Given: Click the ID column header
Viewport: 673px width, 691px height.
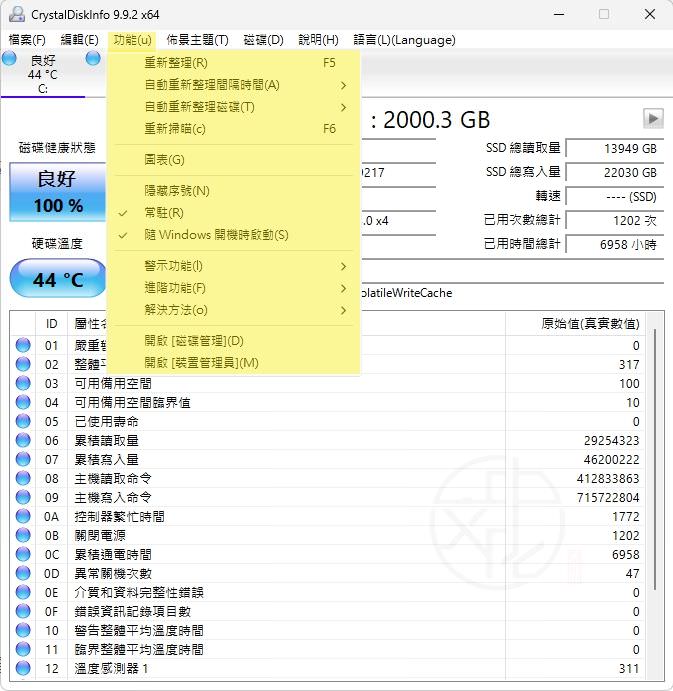Looking at the screenshot, I should point(52,323).
